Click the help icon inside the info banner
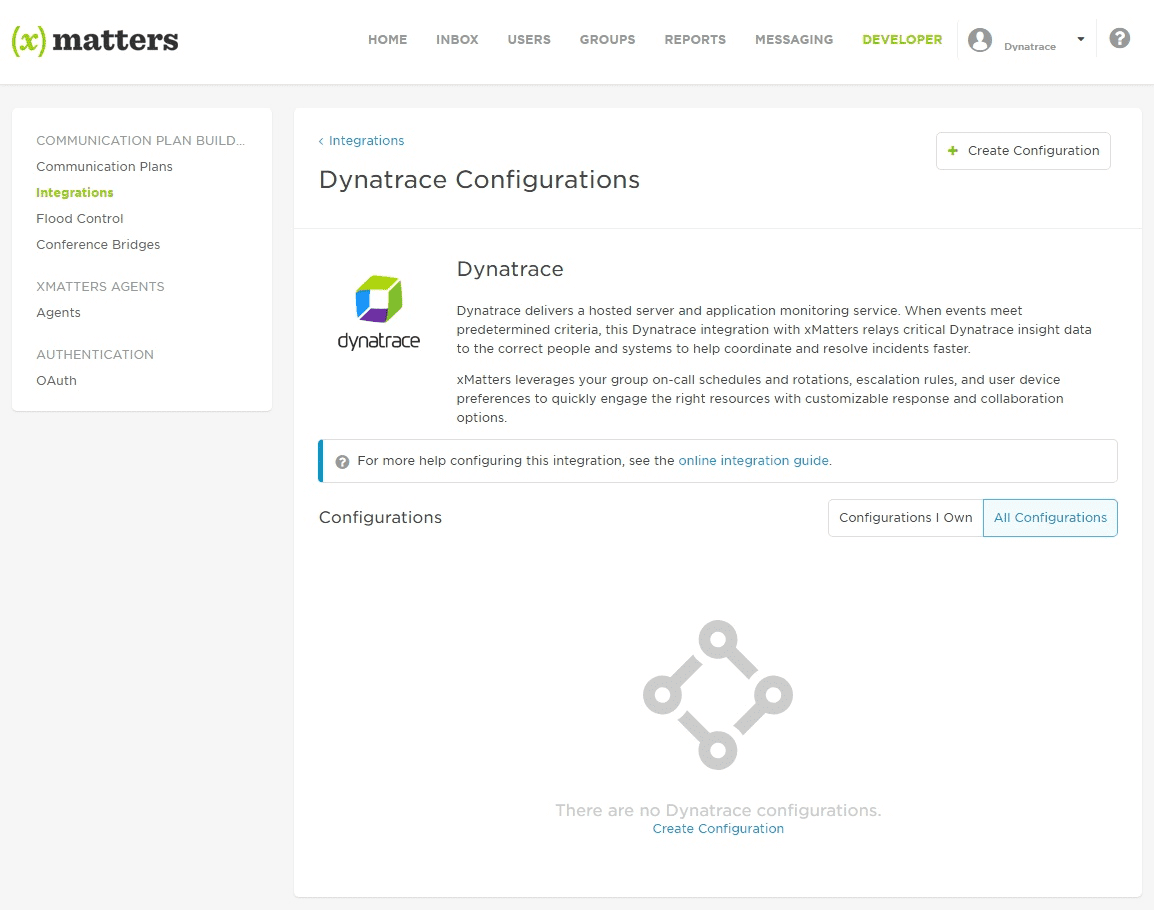This screenshot has height=910, width=1154. 342,461
